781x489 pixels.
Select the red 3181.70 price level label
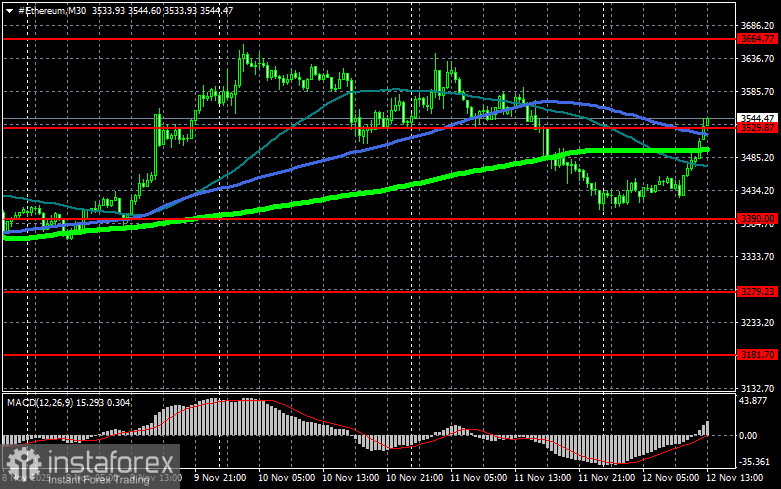point(757,355)
